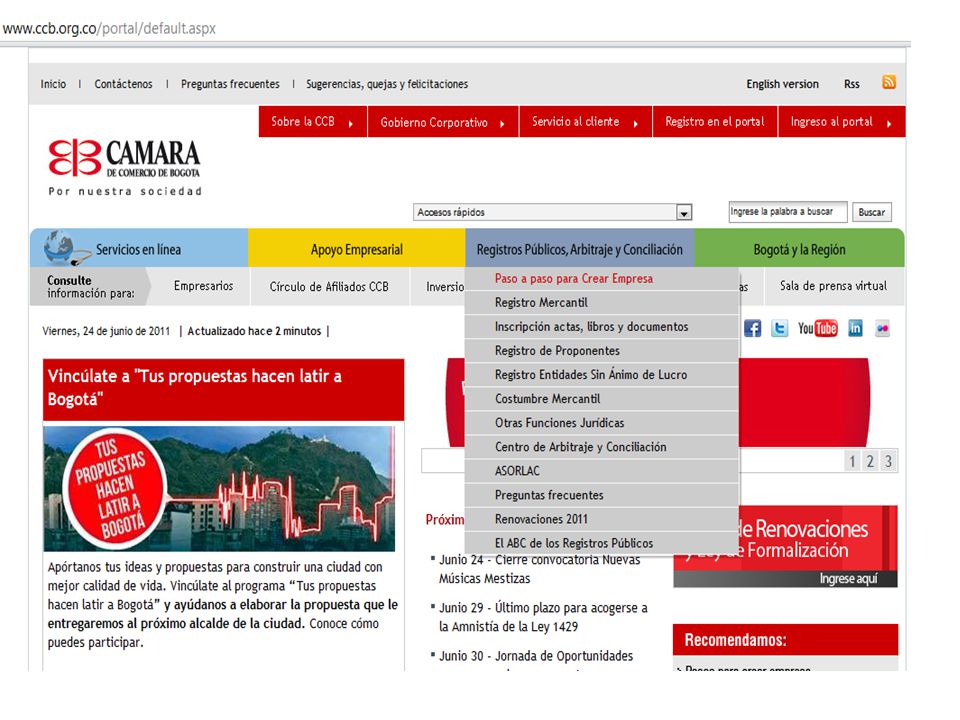Image resolution: width=960 pixels, height=720 pixels.
Task: Open the Preguntas frecuentes top bar link
Action: point(230,84)
